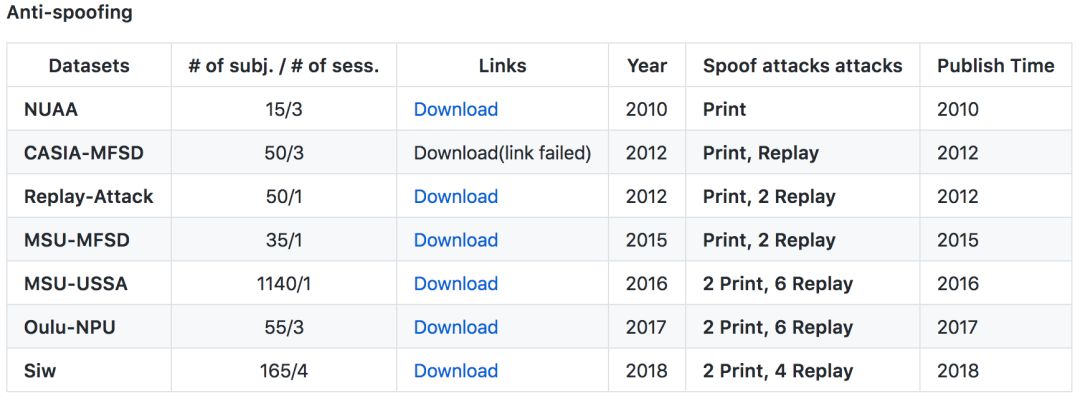
Task: Open the NUAA dataset Download link
Action: point(455,109)
